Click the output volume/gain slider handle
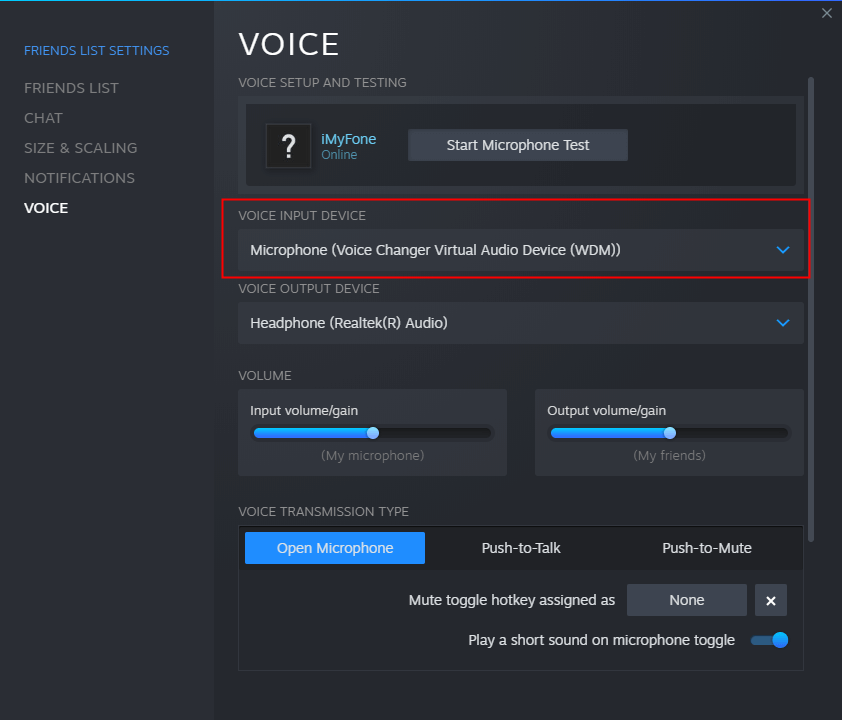 tap(670, 433)
